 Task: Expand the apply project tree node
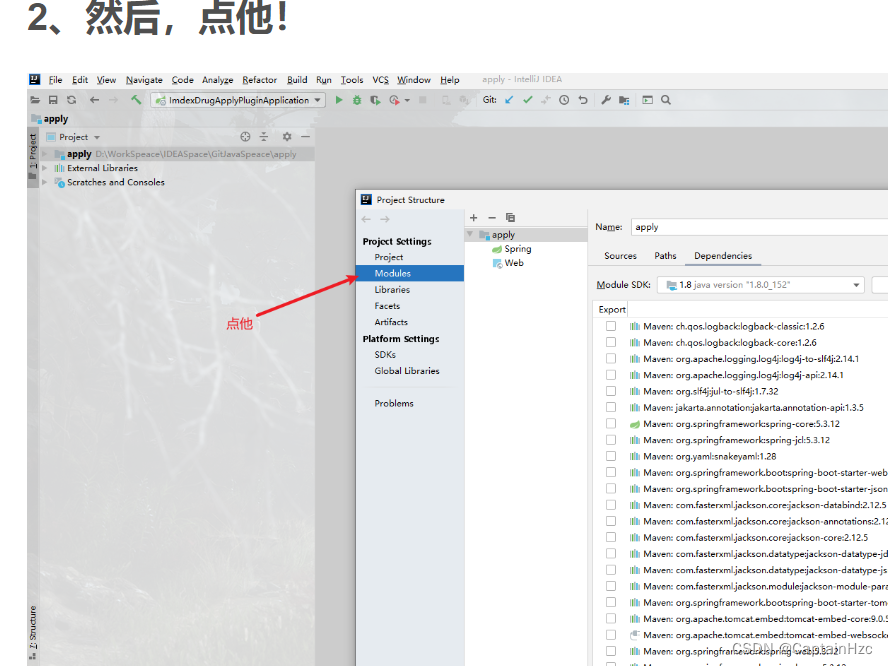pyautogui.click(x=45, y=154)
